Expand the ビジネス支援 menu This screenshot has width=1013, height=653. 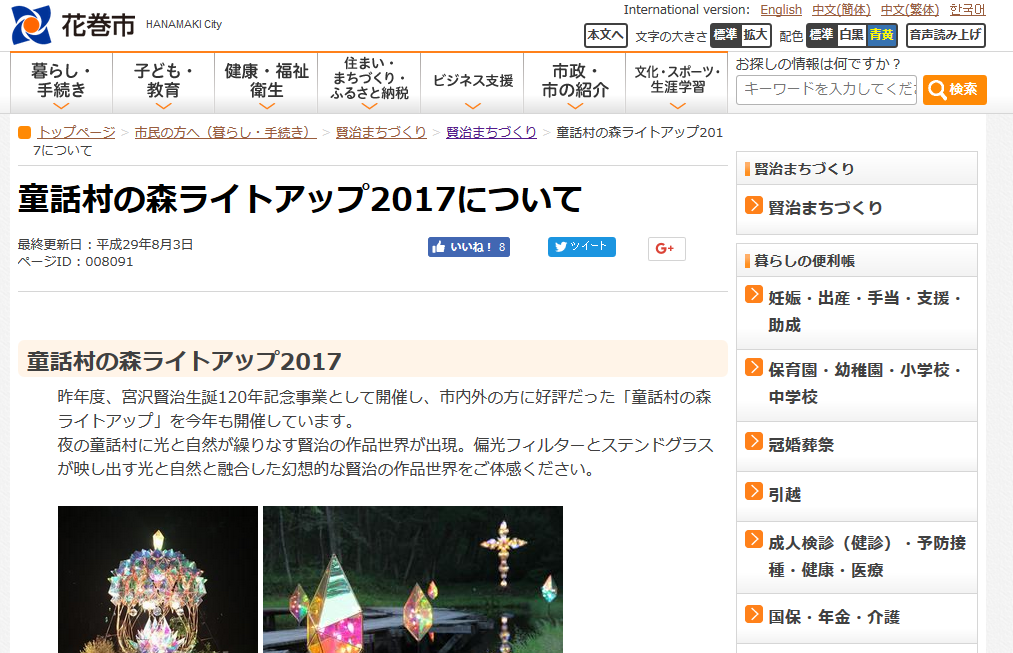click(472, 83)
